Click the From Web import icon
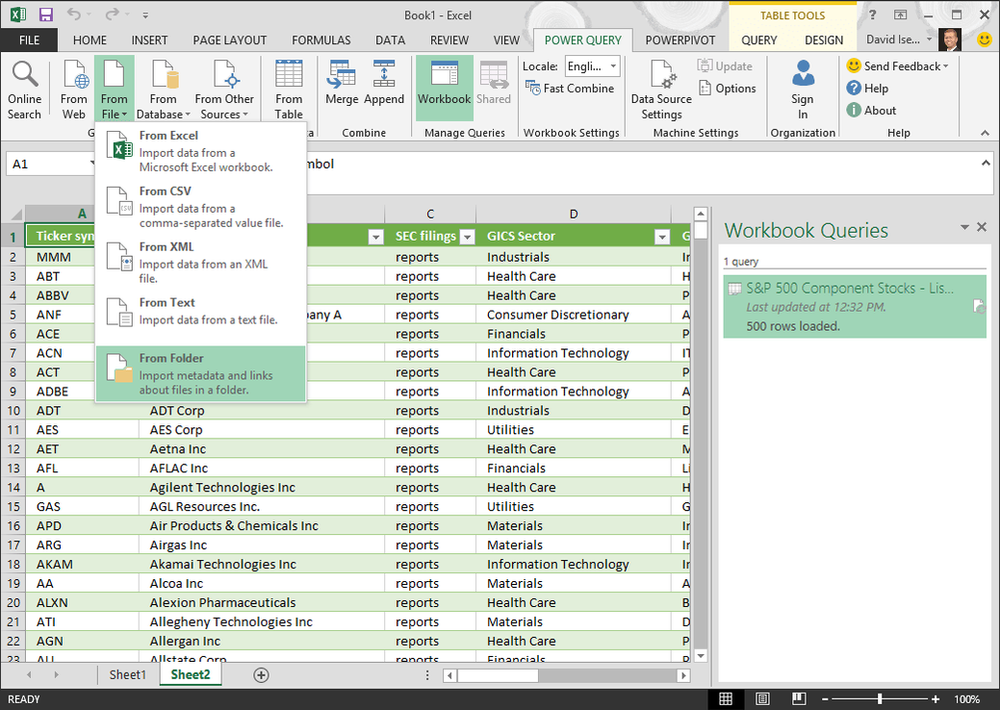Viewport: 1000px width, 710px height. coord(73,87)
